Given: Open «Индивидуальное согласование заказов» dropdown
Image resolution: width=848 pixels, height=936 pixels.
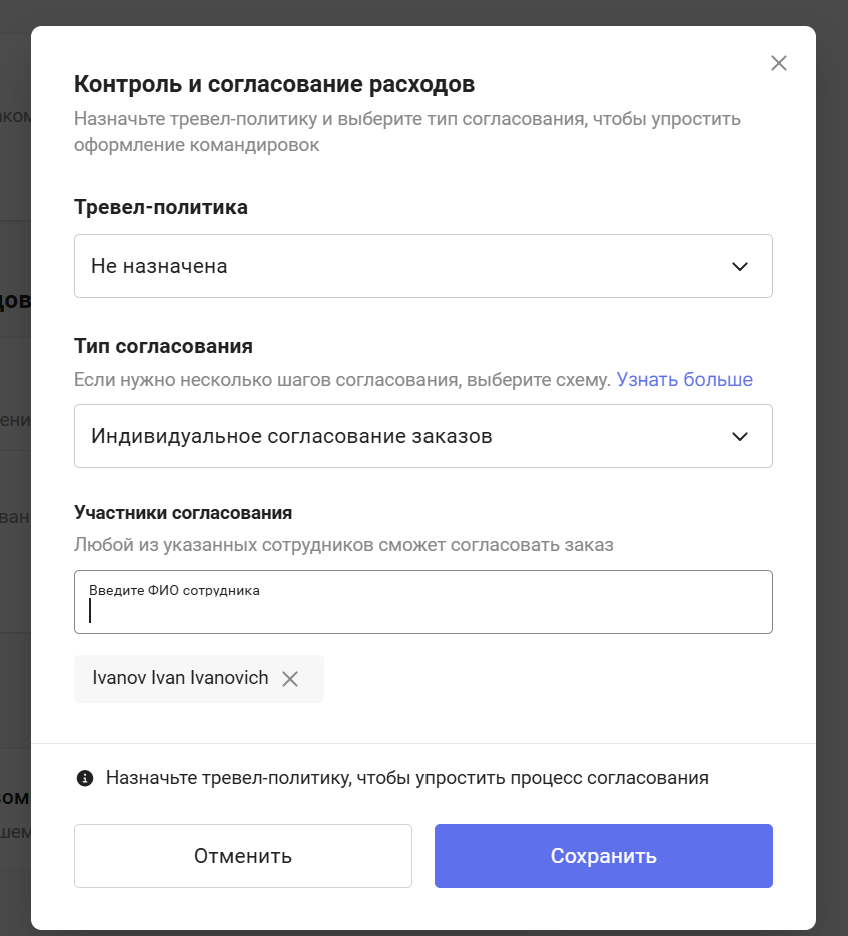Looking at the screenshot, I should coord(423,436).
